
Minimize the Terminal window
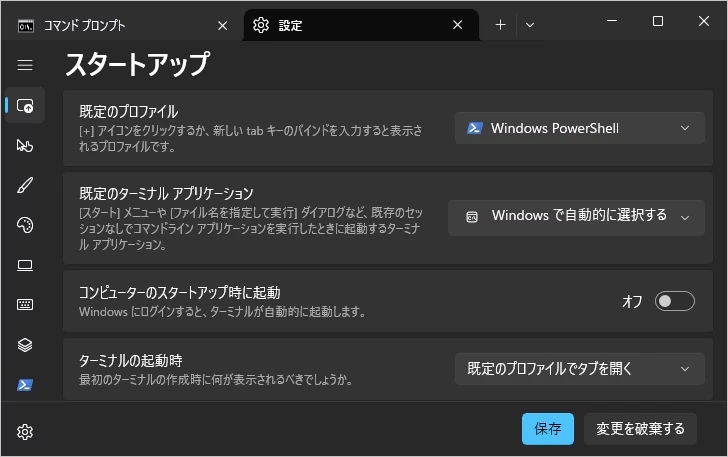(612, 21)
